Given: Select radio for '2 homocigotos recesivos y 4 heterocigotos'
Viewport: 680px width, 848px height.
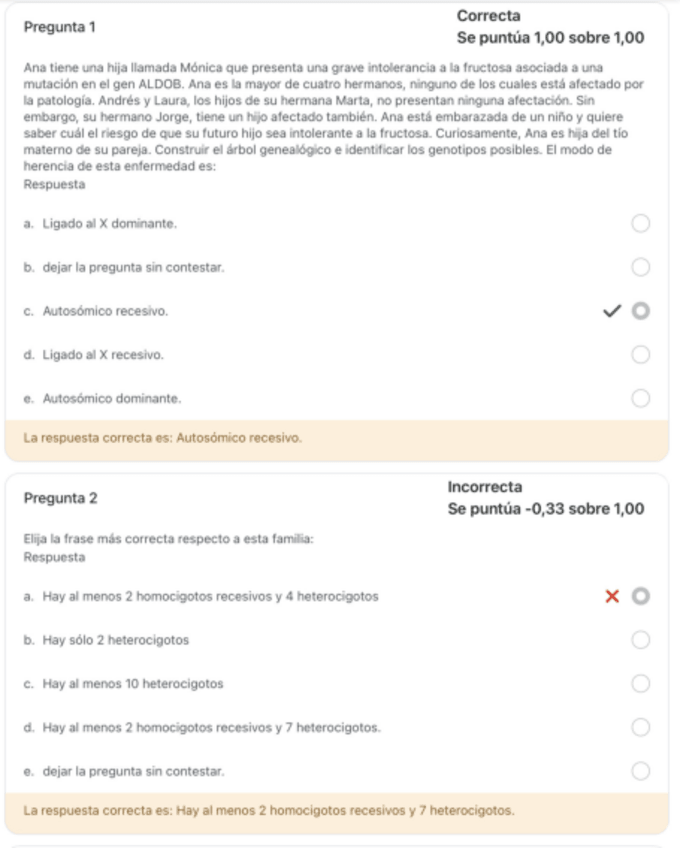Looking at the screenshot, I should [641, 597].
